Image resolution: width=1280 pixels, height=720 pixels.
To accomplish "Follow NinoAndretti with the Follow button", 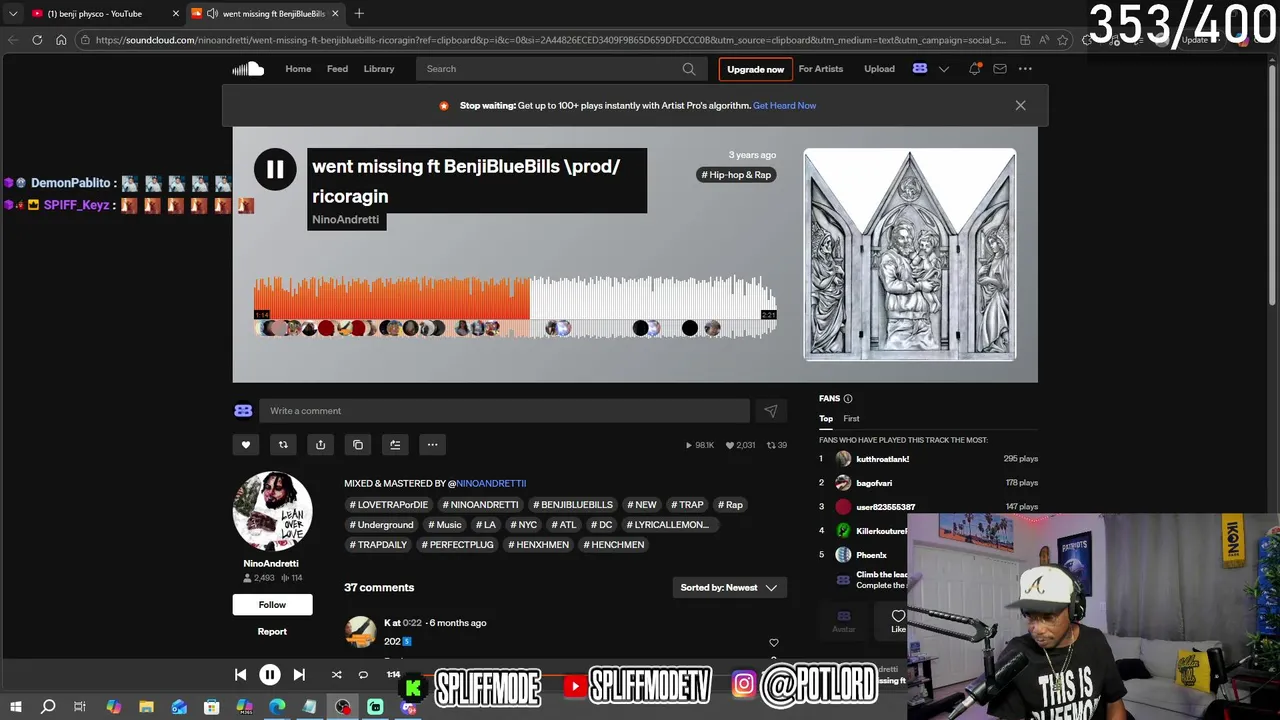I will (x=272, y=604).
